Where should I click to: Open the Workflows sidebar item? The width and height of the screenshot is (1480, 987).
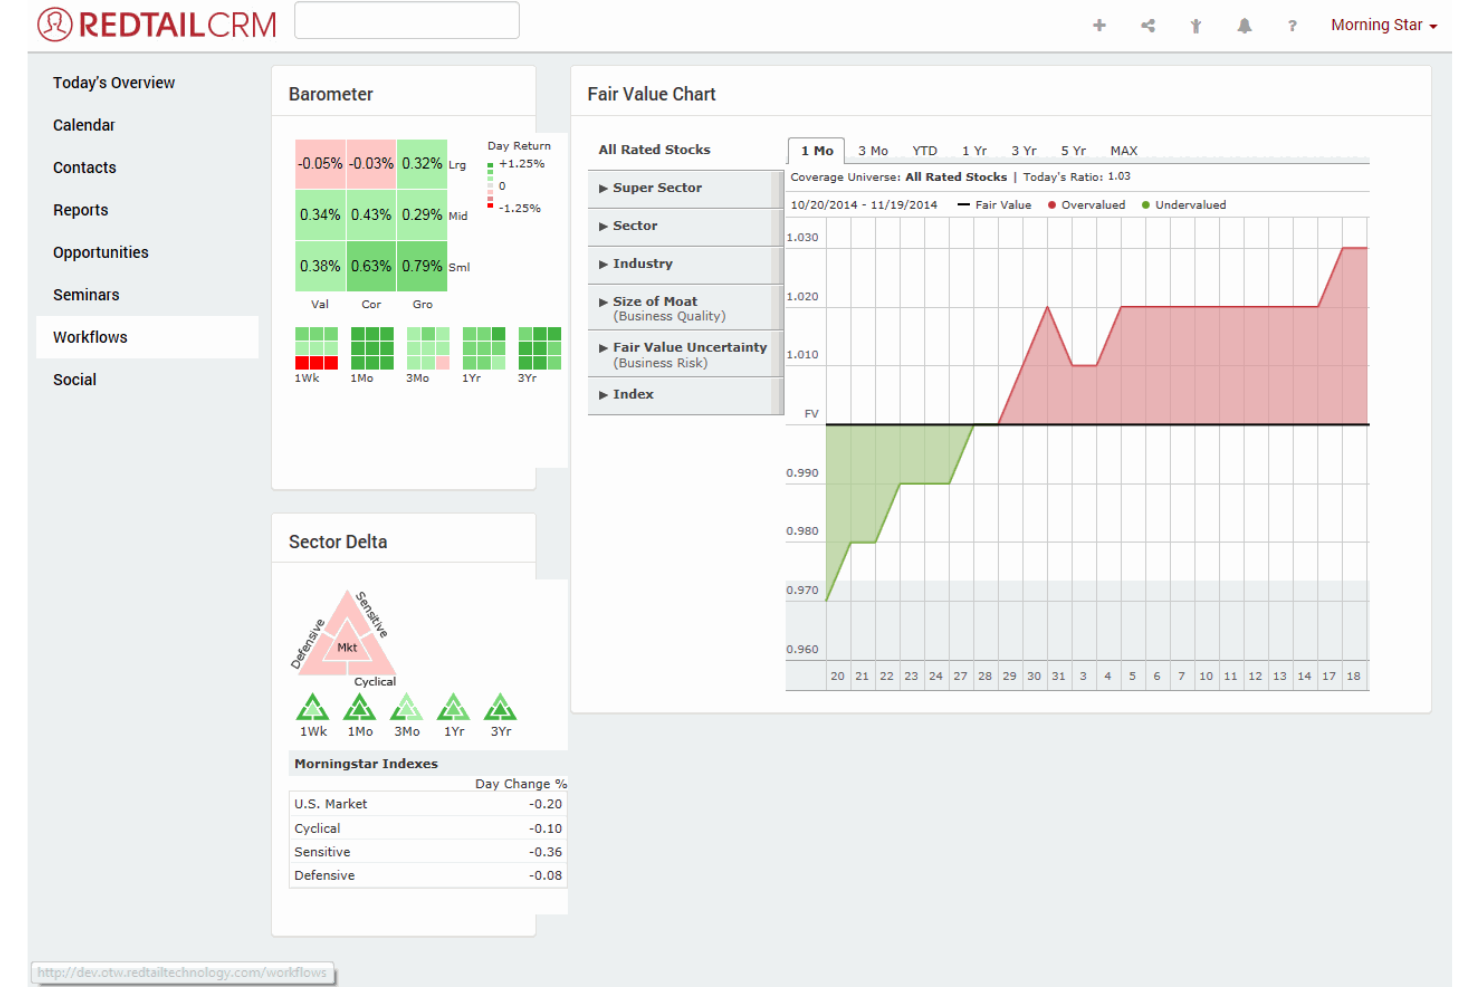click(90, 337)
